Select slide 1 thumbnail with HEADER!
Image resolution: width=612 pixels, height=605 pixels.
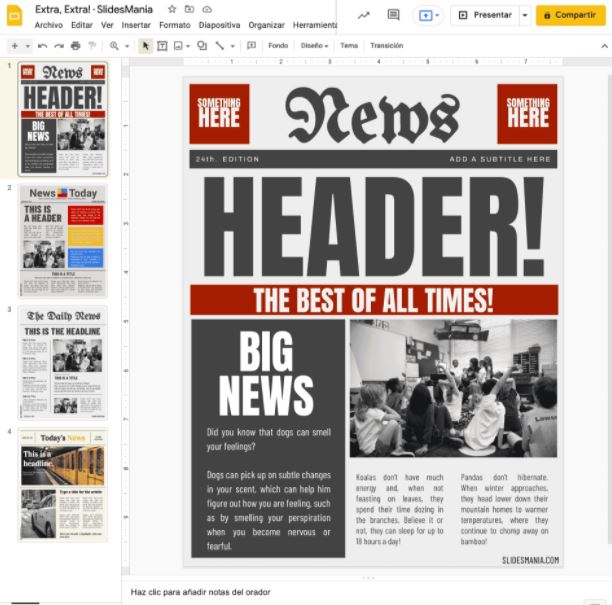(63, 119)
